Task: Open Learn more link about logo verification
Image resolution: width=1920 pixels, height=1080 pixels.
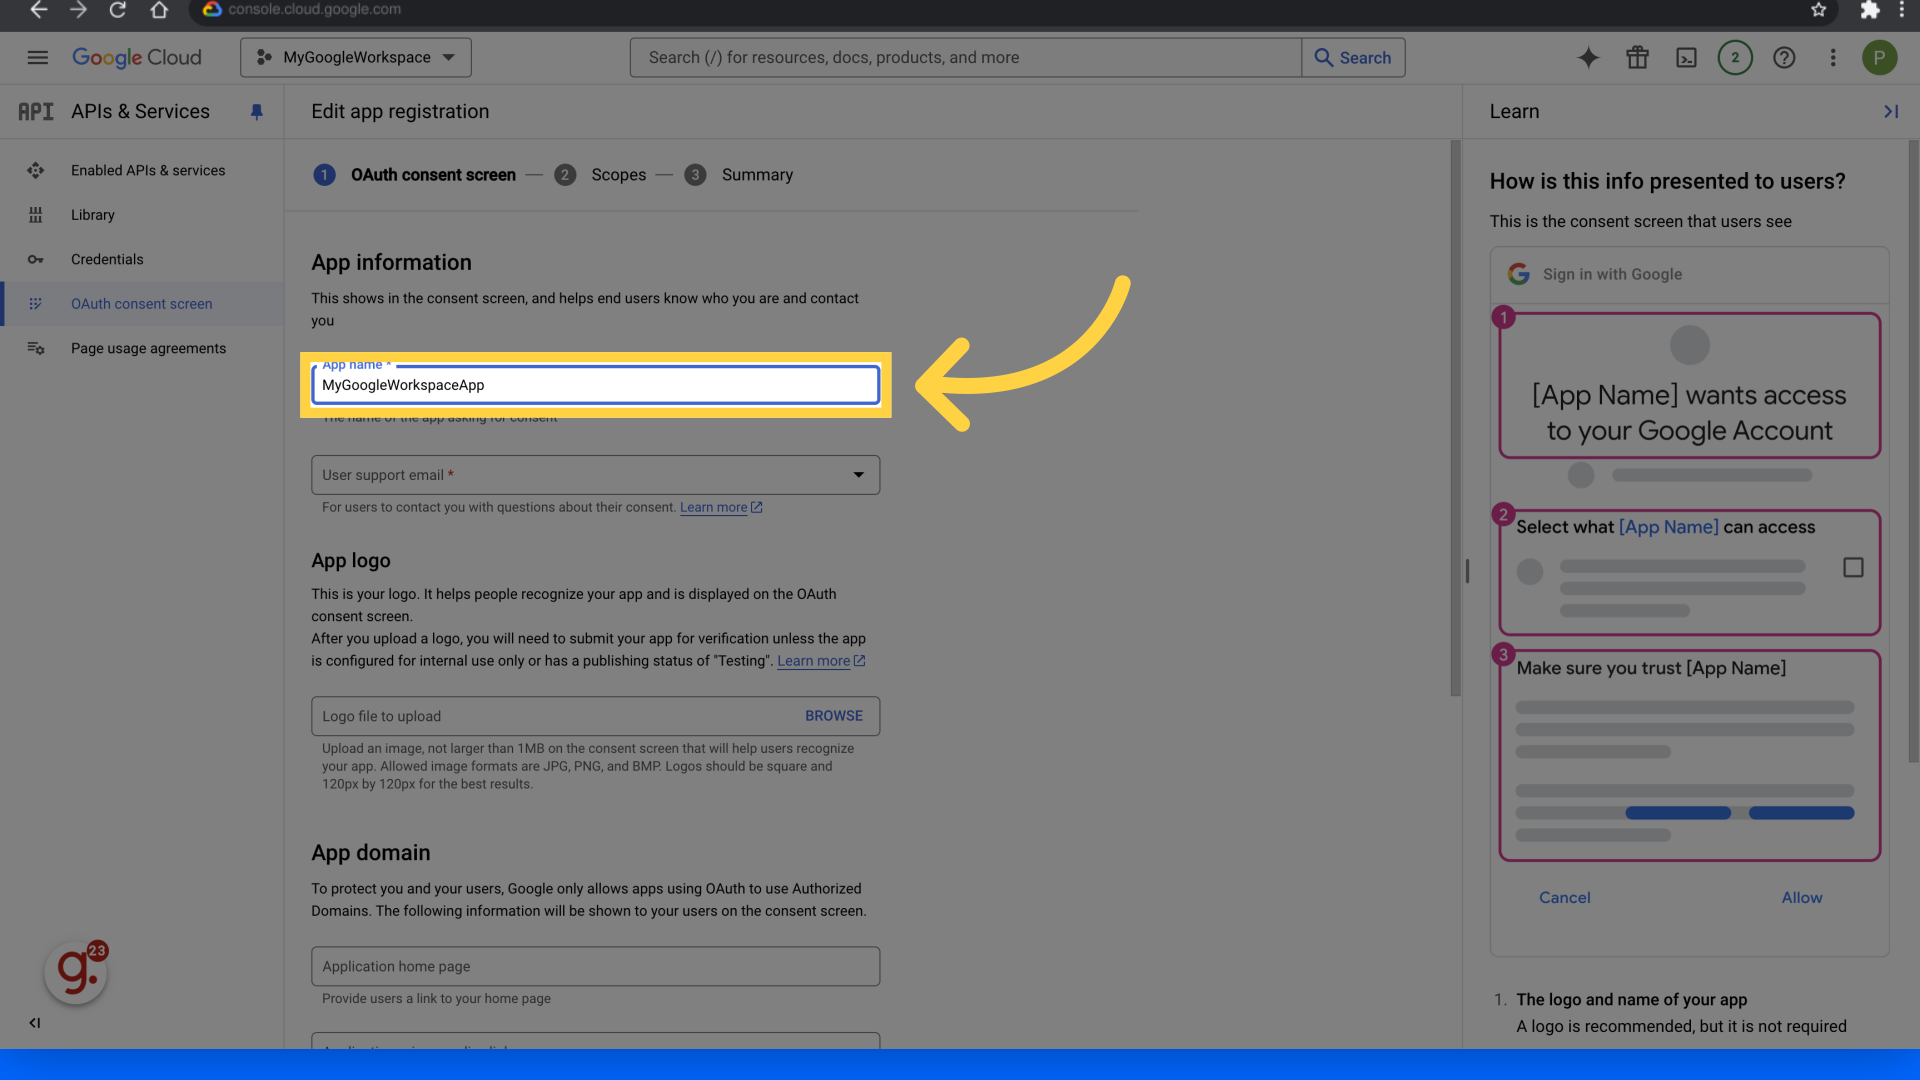Action: coord(821,661)
